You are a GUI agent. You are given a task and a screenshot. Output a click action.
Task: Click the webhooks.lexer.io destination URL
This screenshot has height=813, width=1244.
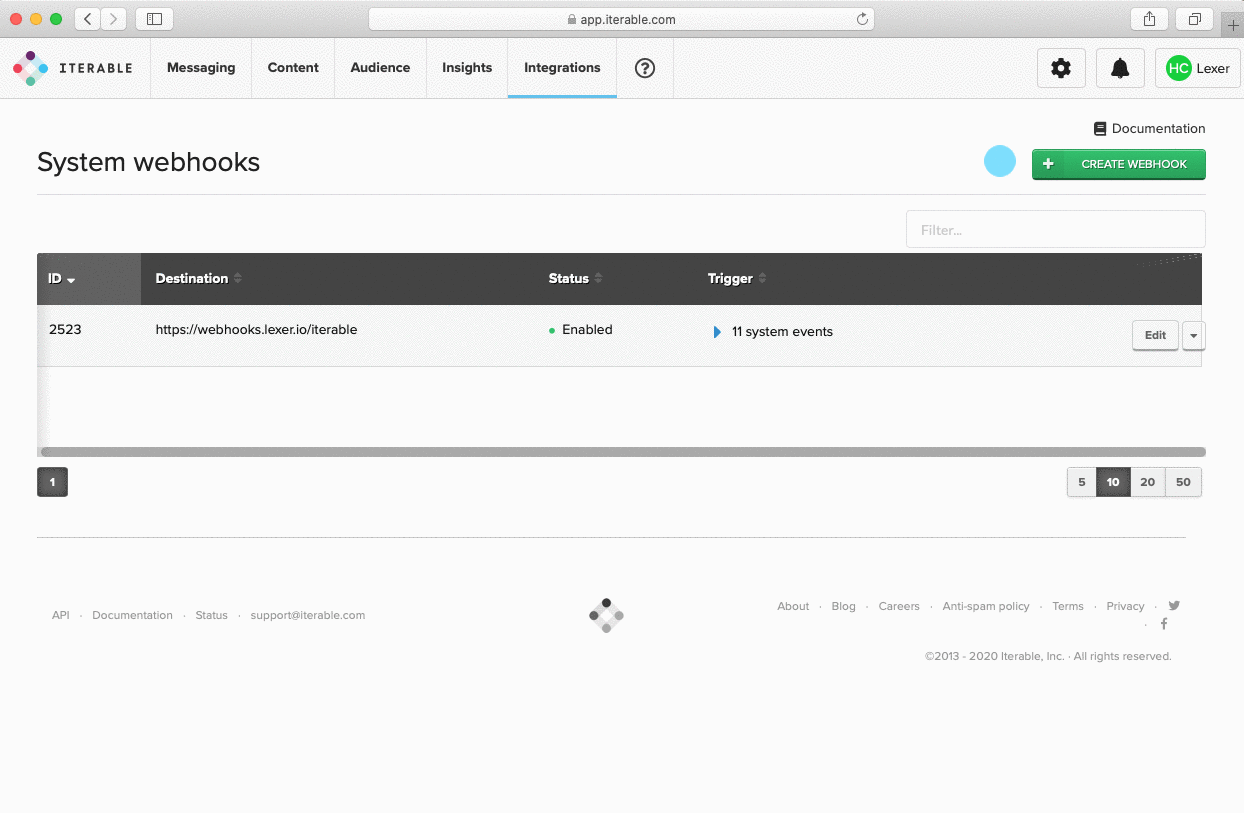[x=256, y=330]
